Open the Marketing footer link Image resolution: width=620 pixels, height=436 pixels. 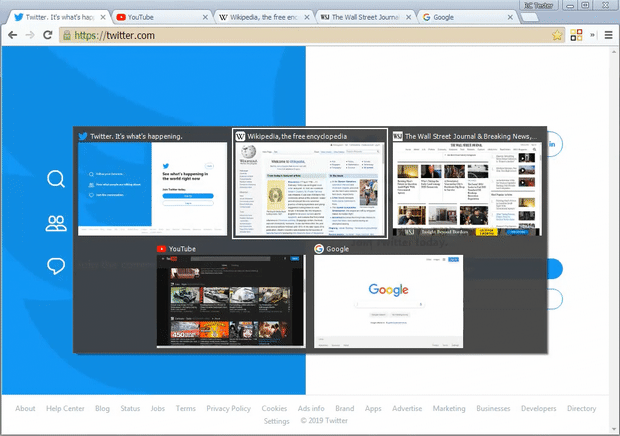[449, 408]
